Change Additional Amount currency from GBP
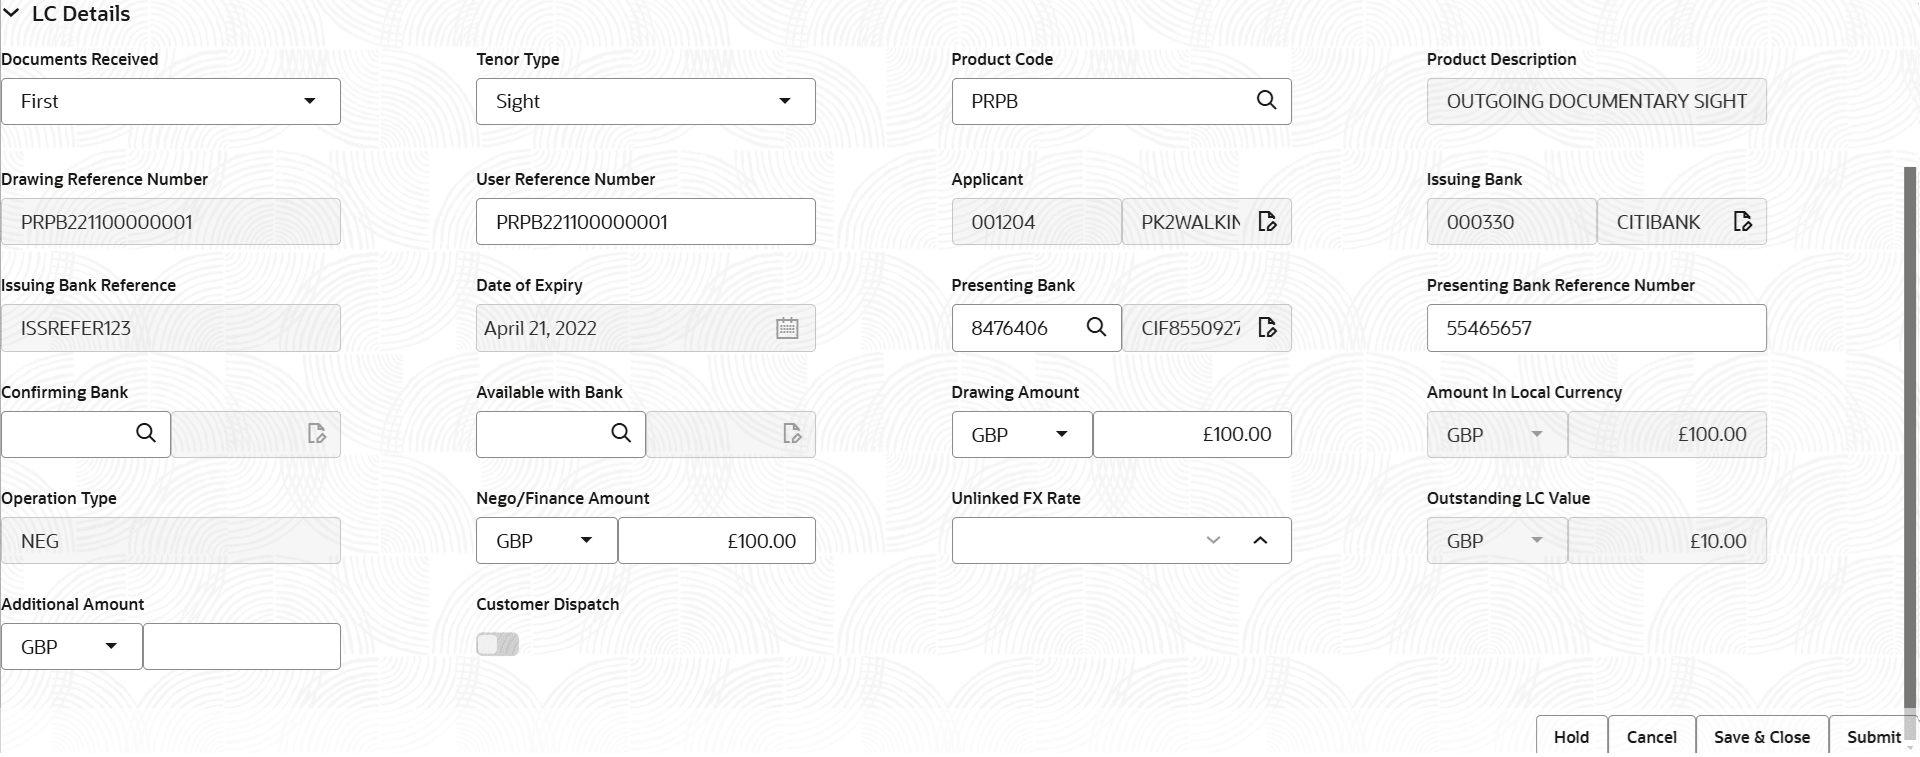Image resolution: width=1920 pixels, height=757 pixels. pyautogui.click(x=113, y=646)
